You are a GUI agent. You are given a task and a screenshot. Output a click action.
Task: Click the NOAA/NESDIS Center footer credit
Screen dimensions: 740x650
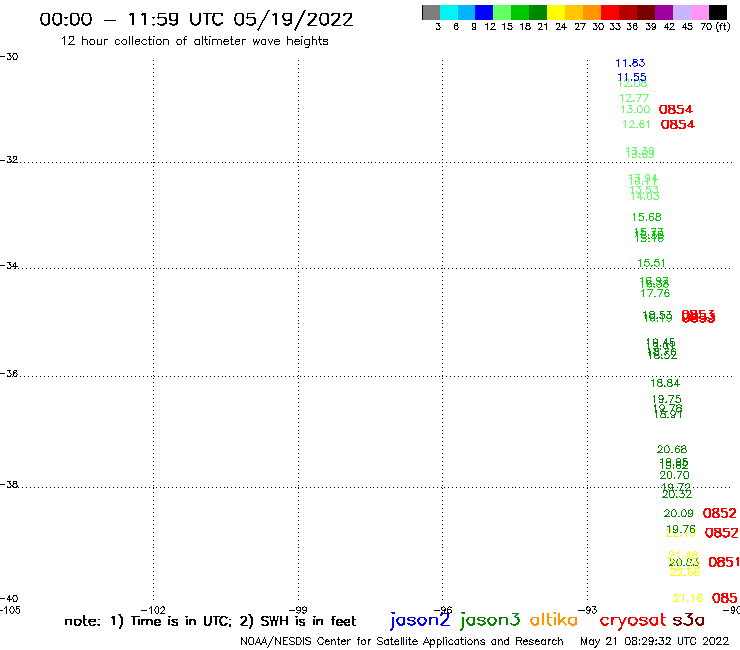click(402, 641)
